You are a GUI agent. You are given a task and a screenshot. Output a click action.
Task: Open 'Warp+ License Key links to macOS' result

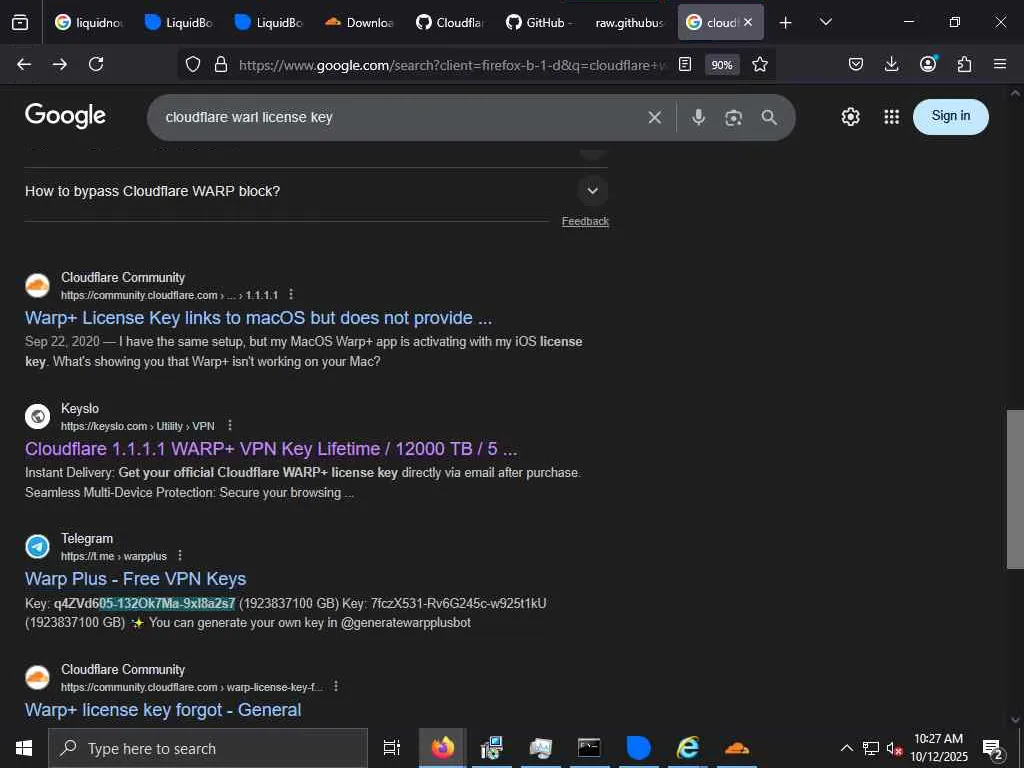pyautogui.click(x=259, y=318)
